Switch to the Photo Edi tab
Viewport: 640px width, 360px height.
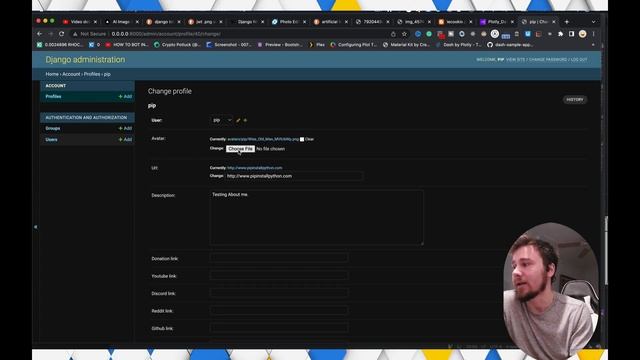coord(289,22)
